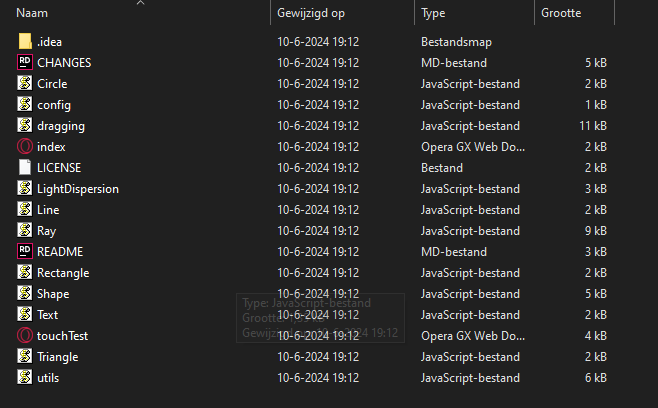This screenshot has height=408, width=658.
Task: Select the config file name
Action: (x=54, y=105)
